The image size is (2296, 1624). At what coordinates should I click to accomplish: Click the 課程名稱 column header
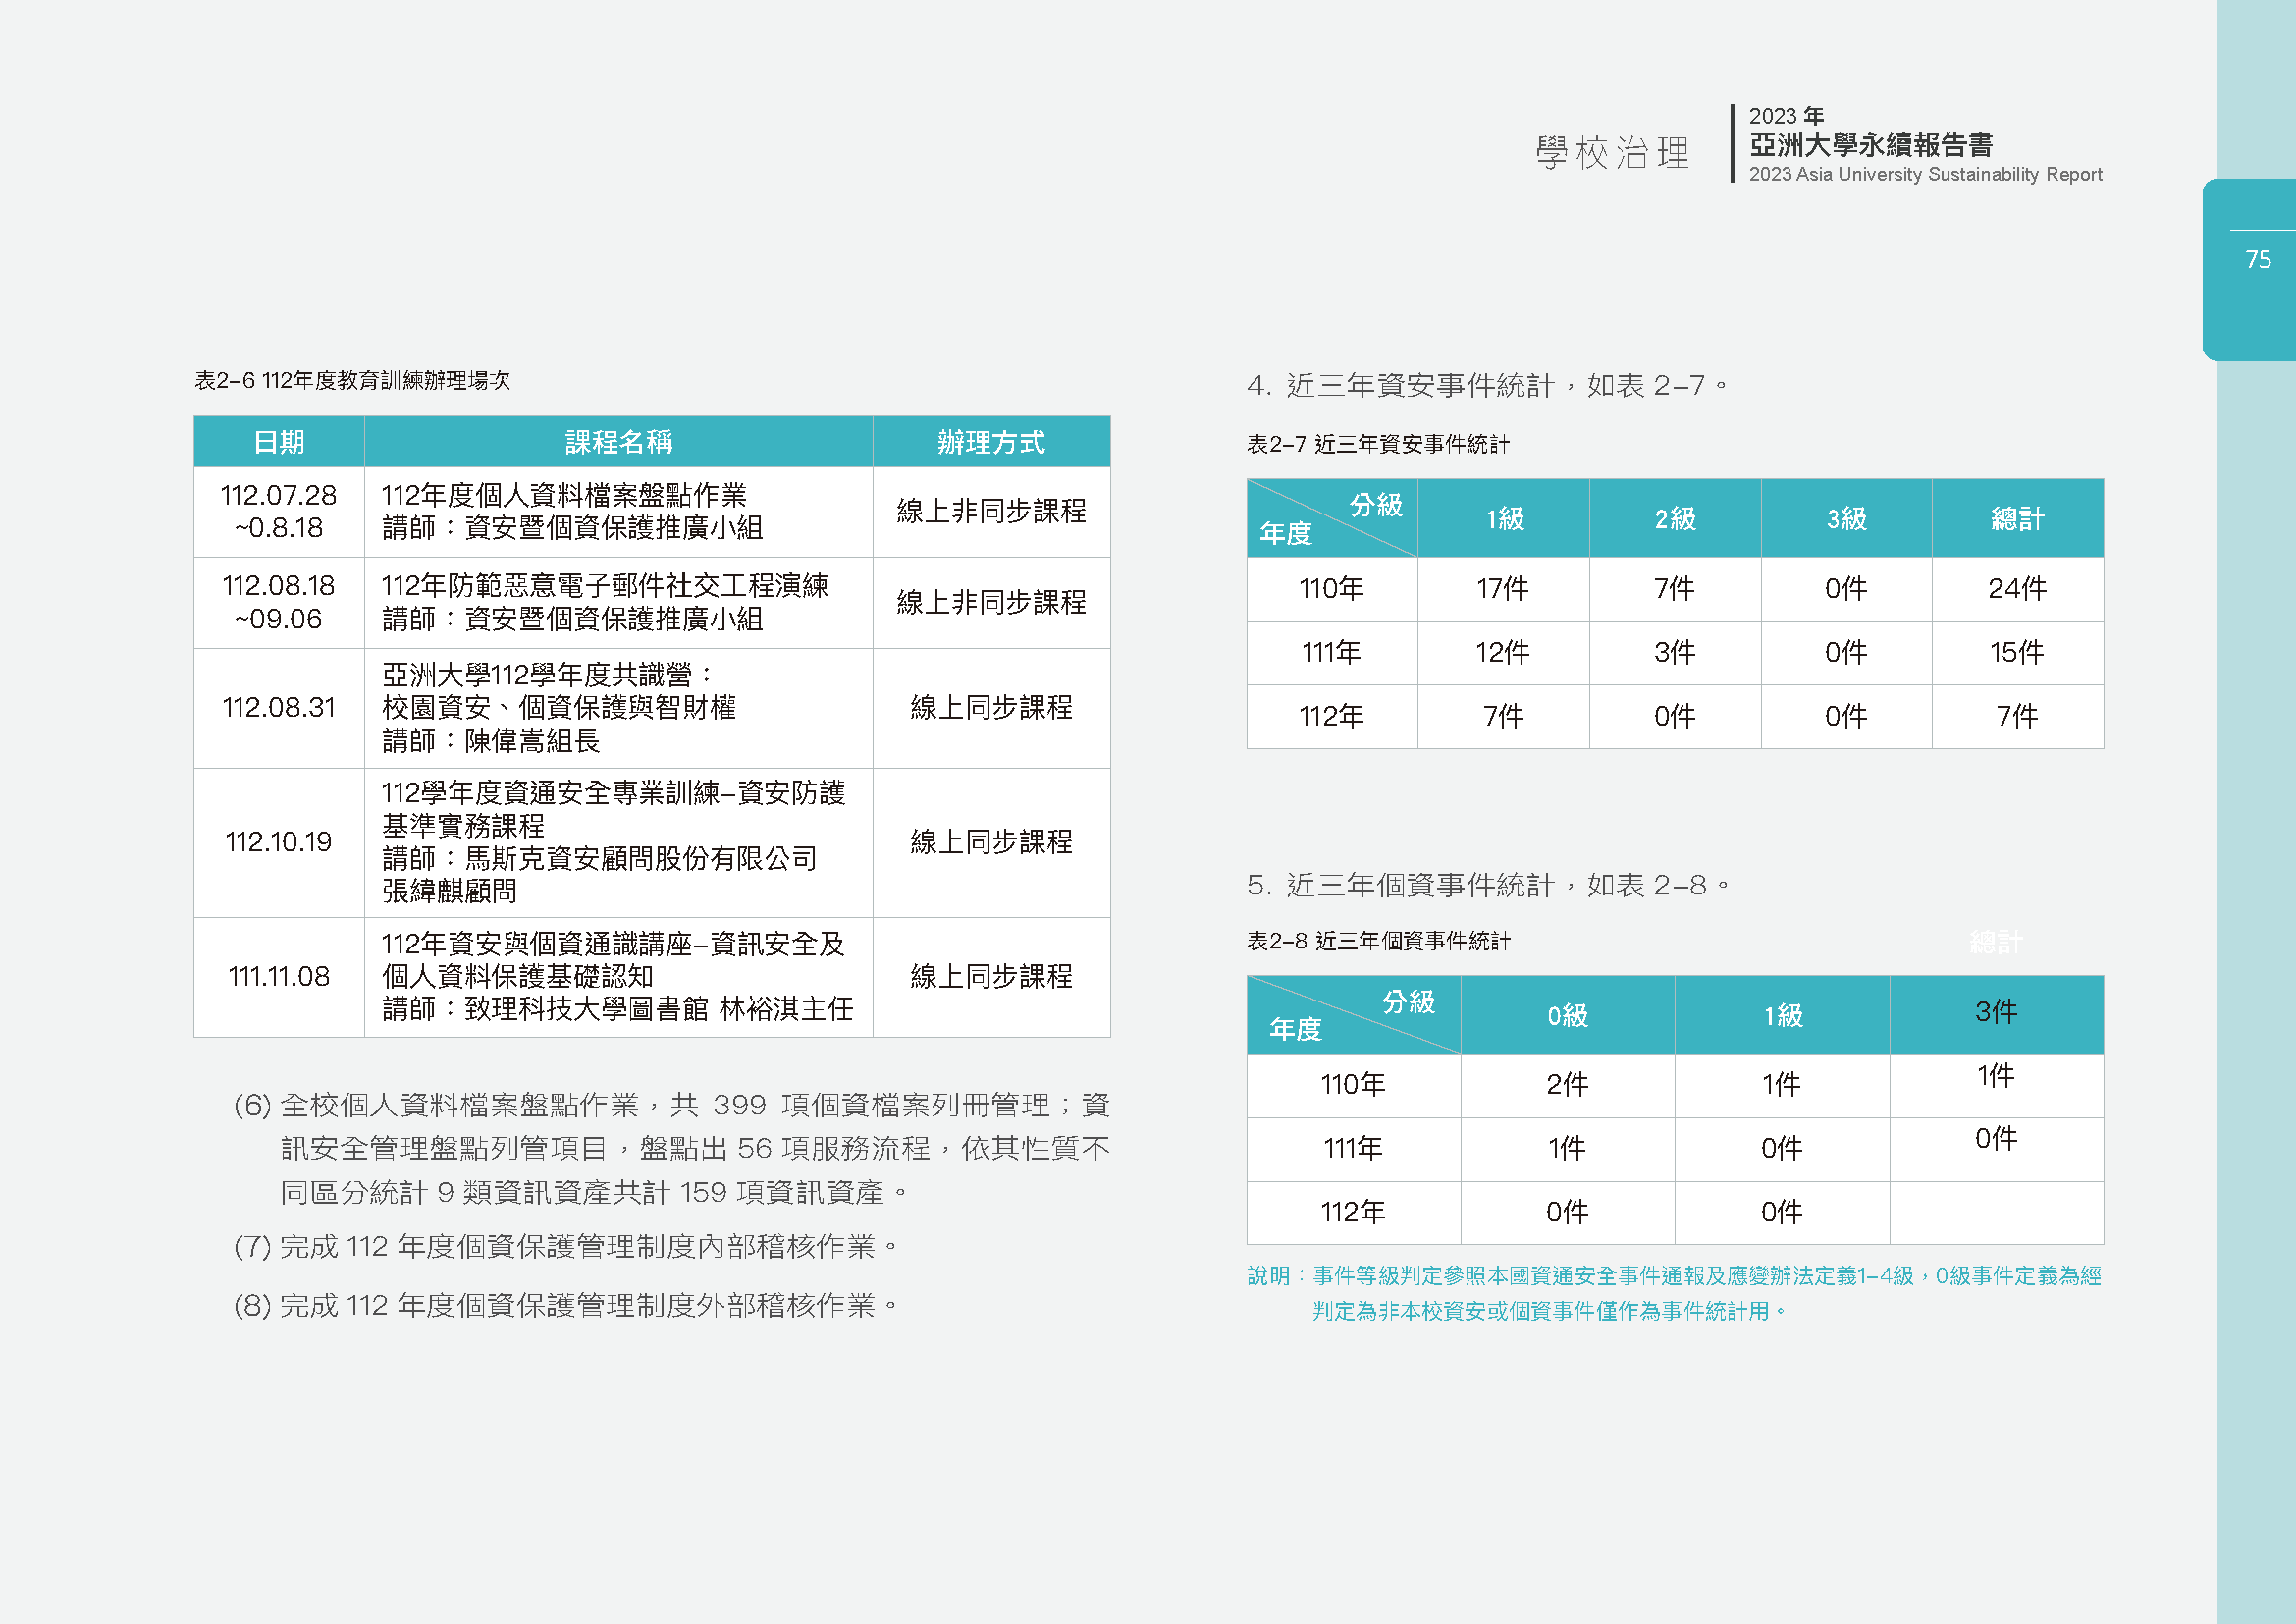point(618,442)
